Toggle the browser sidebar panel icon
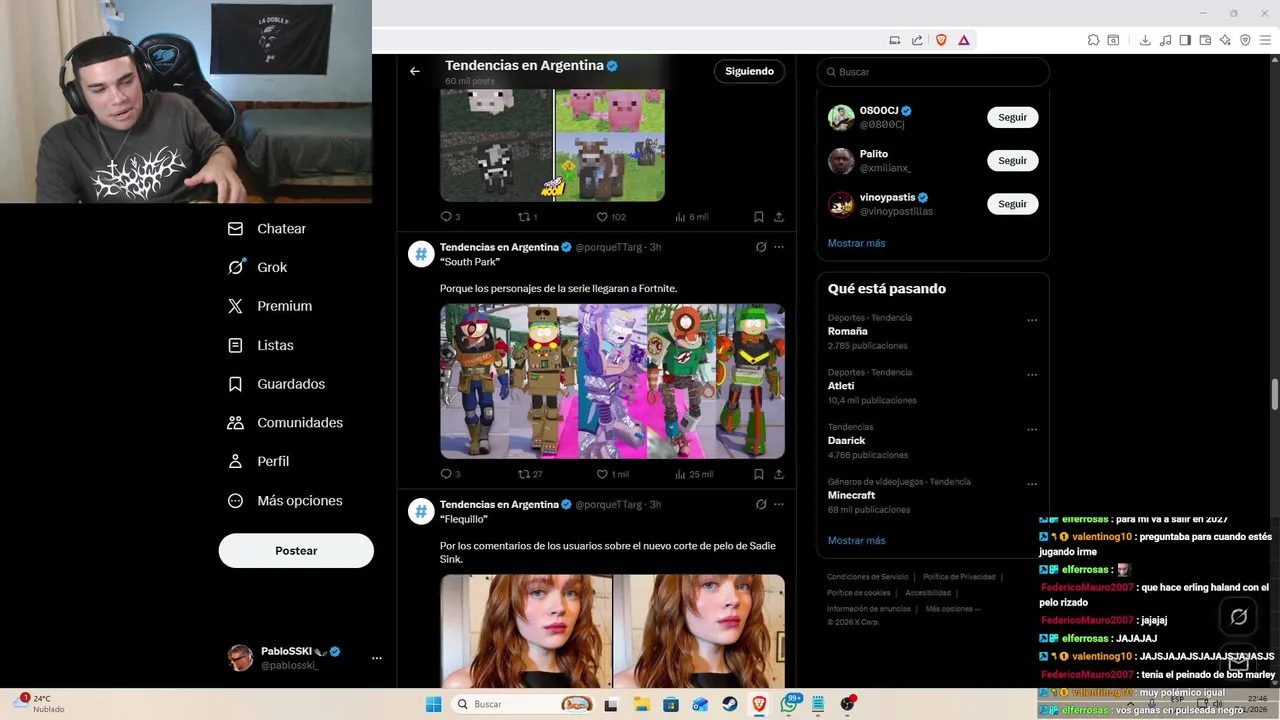 click(1185, 40)
